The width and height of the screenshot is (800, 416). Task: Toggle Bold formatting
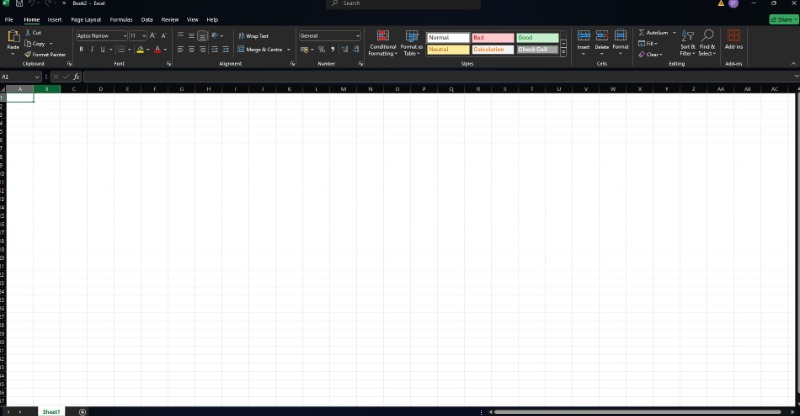81,49
